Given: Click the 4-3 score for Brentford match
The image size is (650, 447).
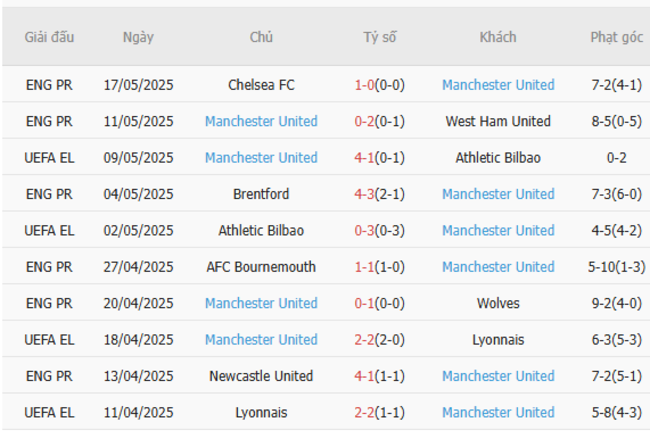Looking at the screenshot, I should 365,194.
